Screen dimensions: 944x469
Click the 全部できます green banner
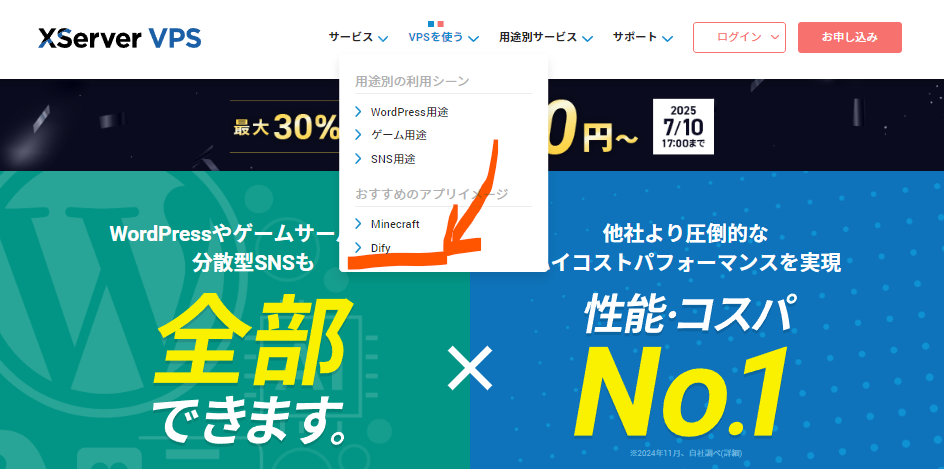click(x=235, y=320)
